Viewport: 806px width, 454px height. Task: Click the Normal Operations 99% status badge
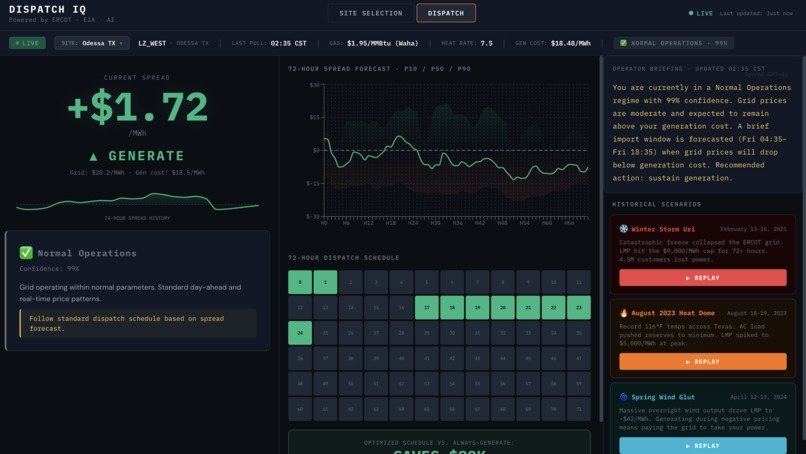pyautogui.click(x=673, y=43)
